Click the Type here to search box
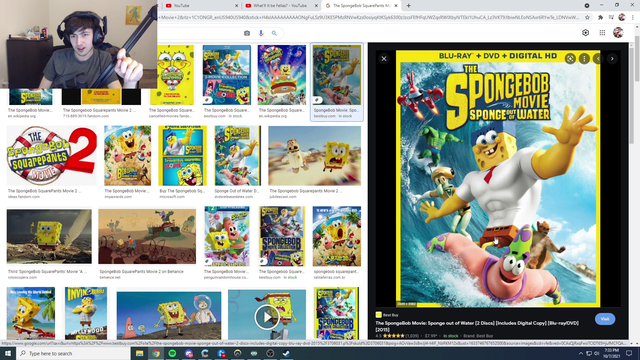Screen dimensions: 640x360 click(73, 353)
